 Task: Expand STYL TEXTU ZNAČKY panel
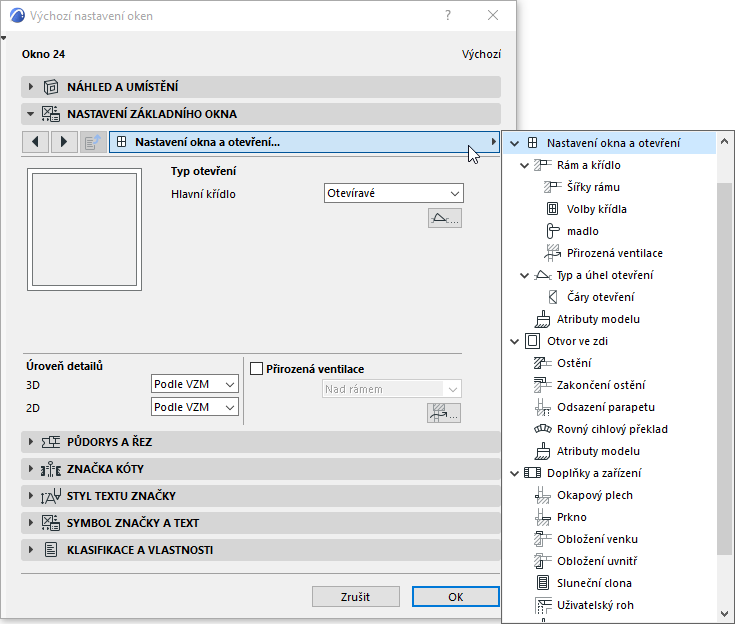click(x=30, y=496)
